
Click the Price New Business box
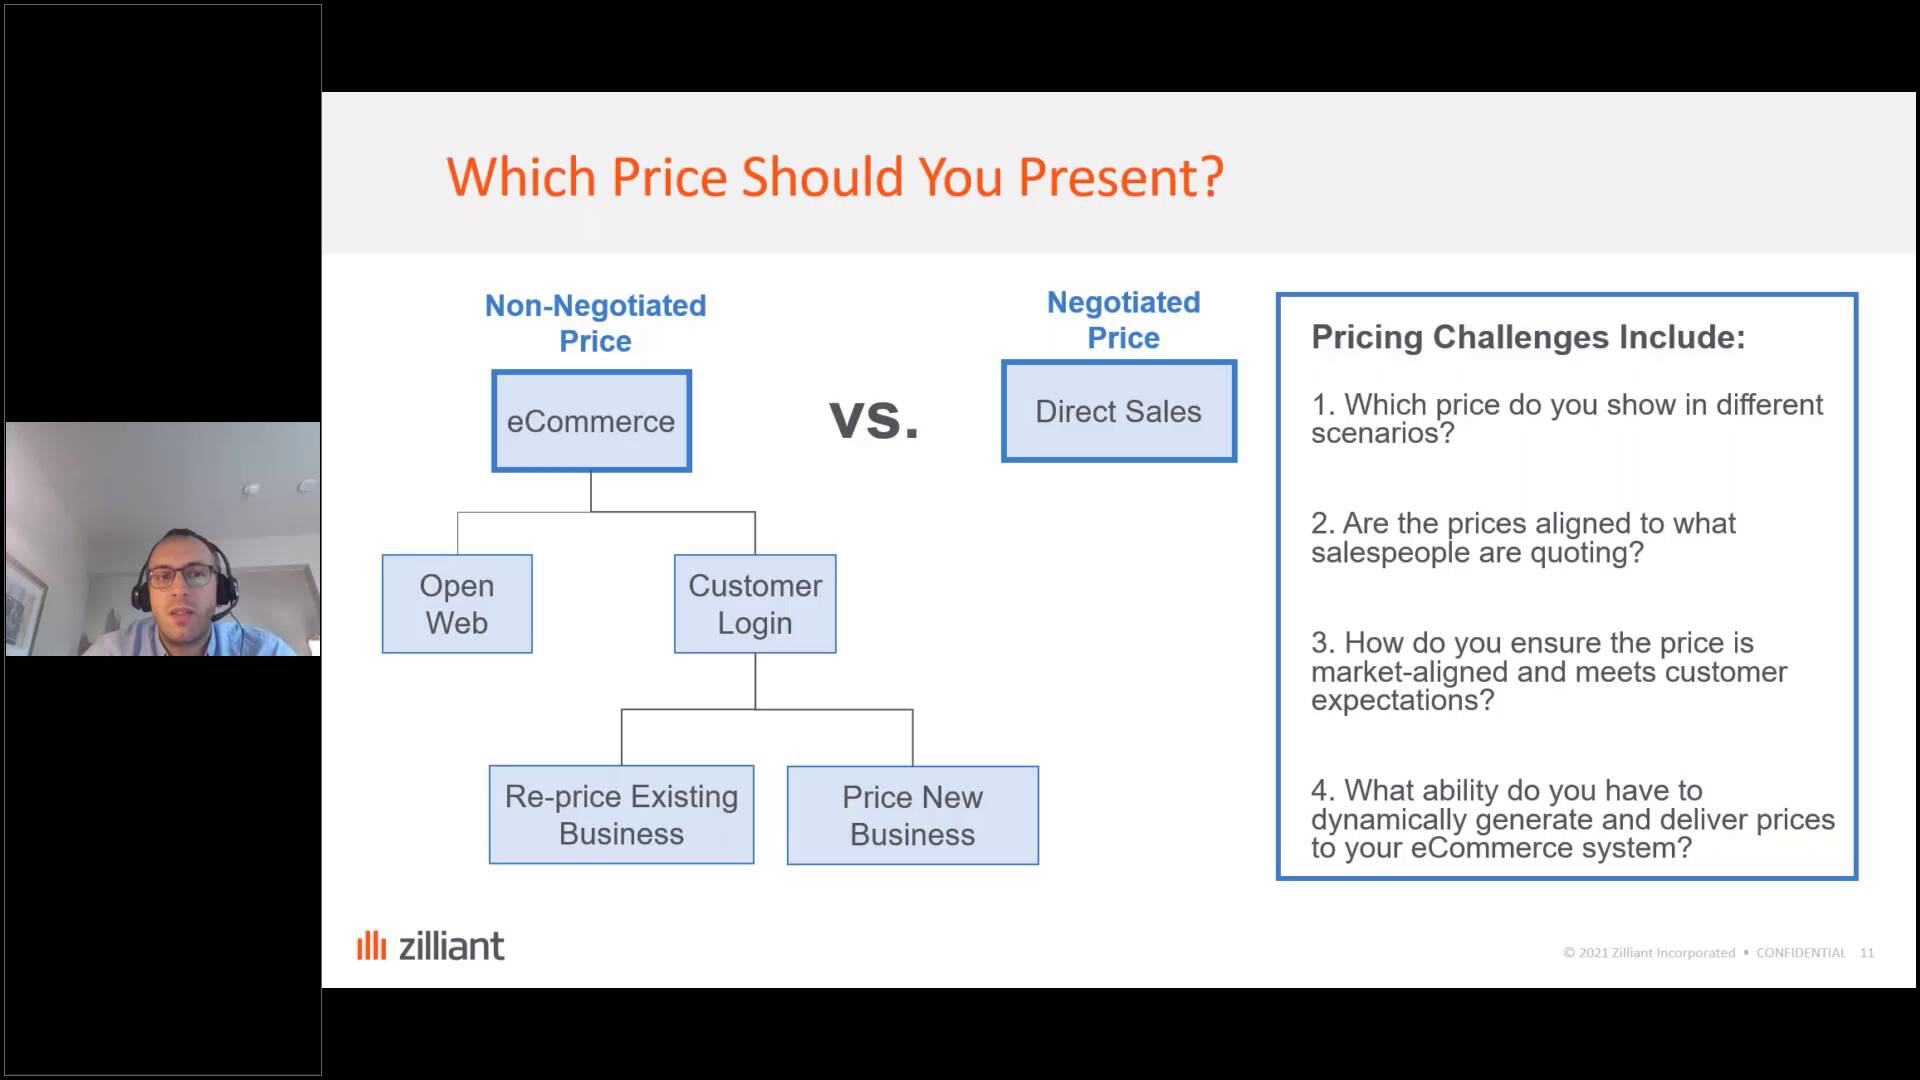(x=911, y=815)
